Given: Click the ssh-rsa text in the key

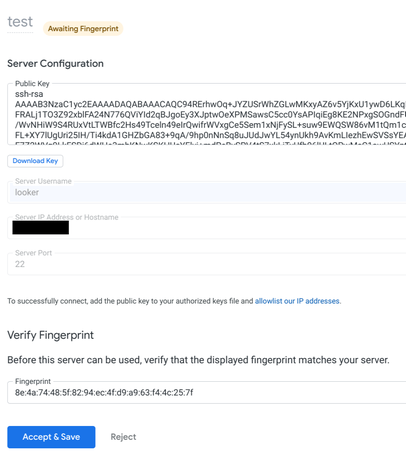Looking at the screenshot, I should [29, 94].
